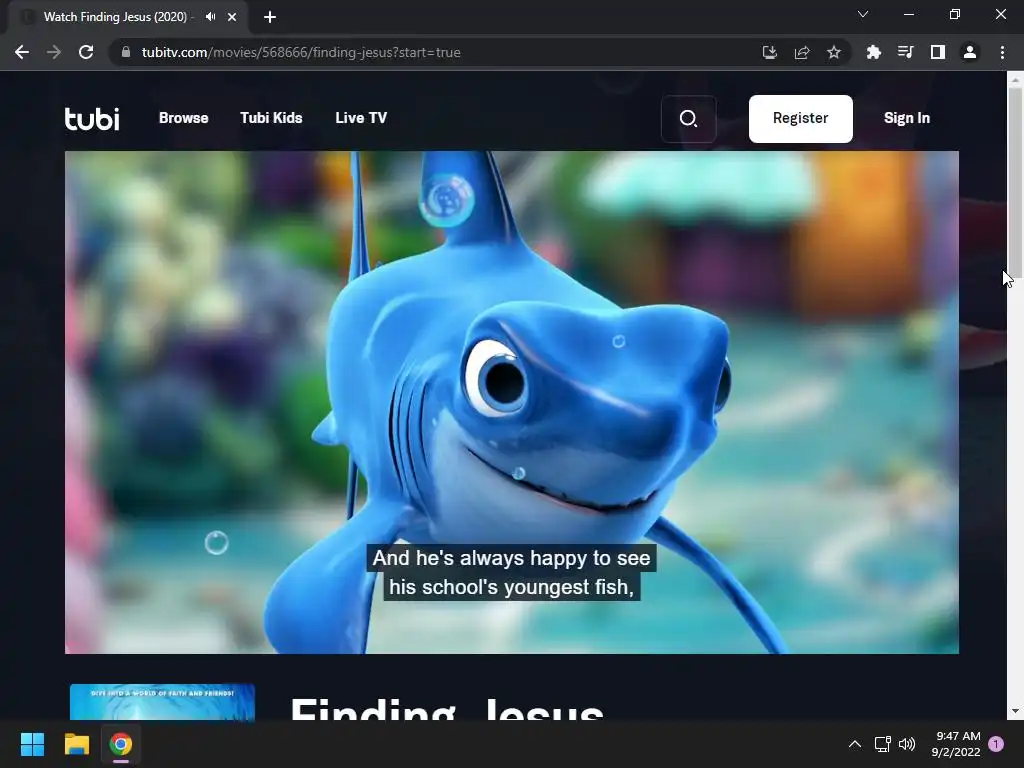The image size is (1024, 768).
Task: Open Chrome three-dot menu
Action: click(x=1002, y=52)
